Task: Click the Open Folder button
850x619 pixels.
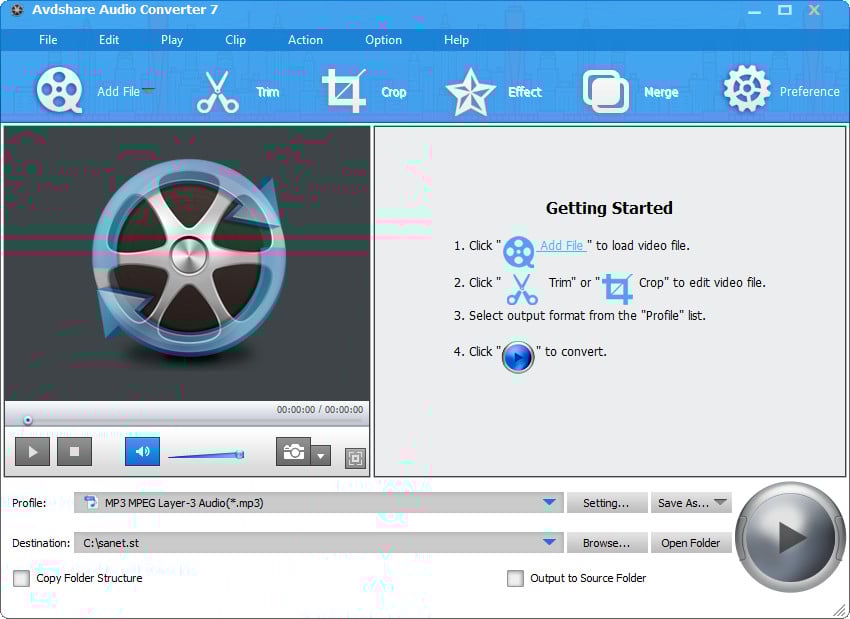Action: click(x=691, y=542)
